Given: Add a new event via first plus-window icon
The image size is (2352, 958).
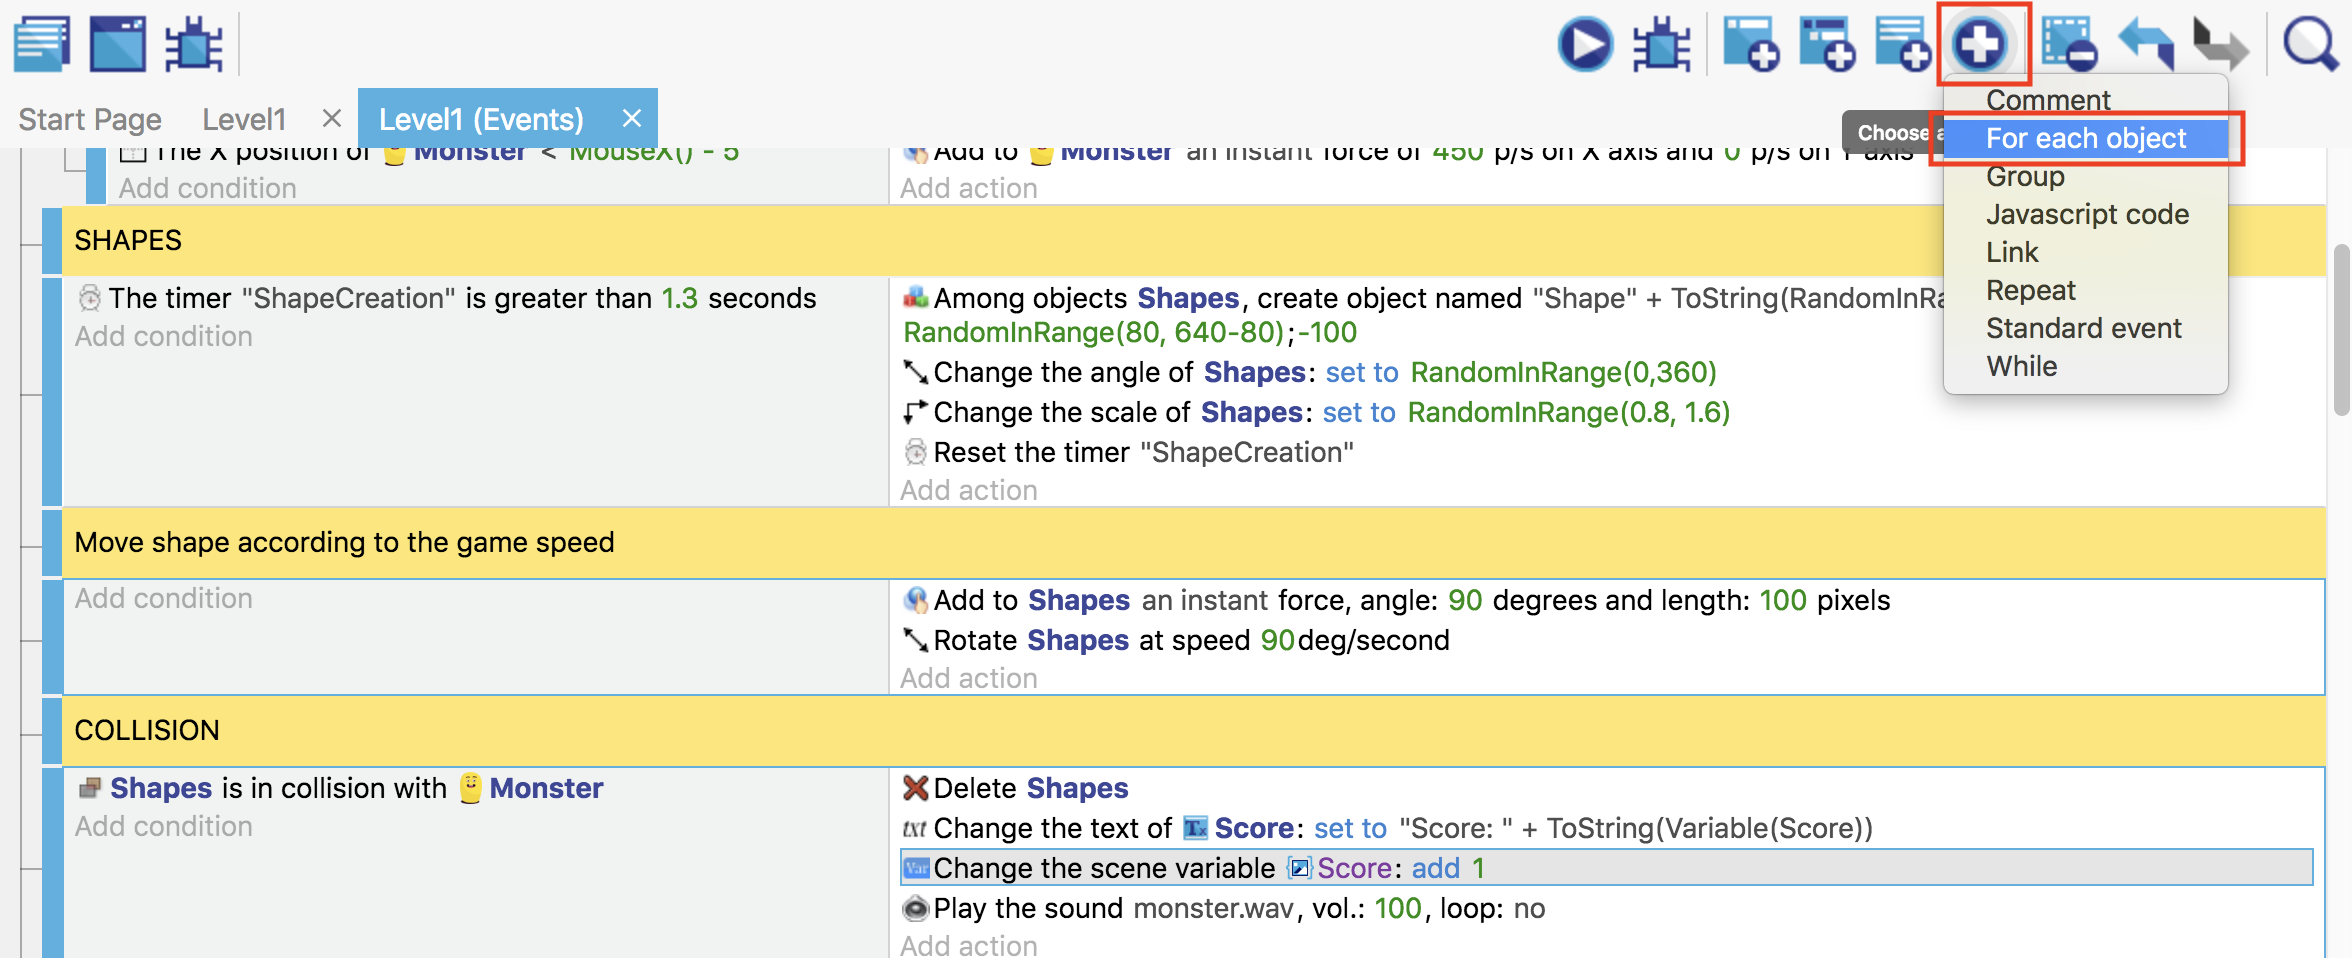Looking at the screenshot, I should pos(1751,44).
